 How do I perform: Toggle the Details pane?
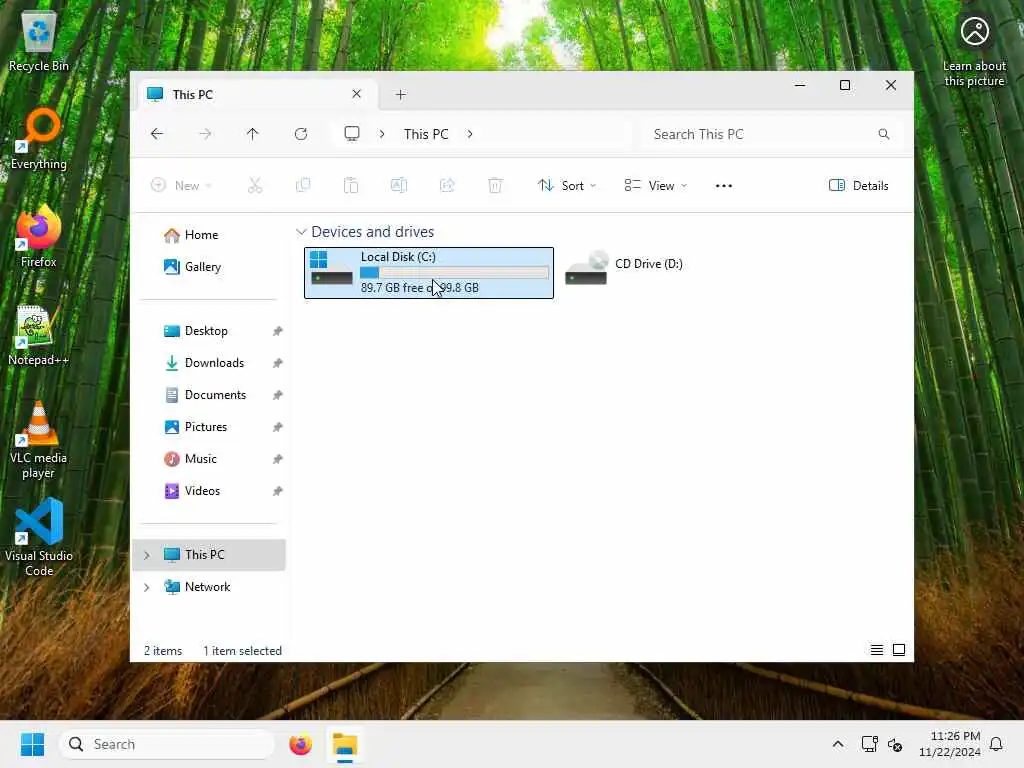click(858, 185)
